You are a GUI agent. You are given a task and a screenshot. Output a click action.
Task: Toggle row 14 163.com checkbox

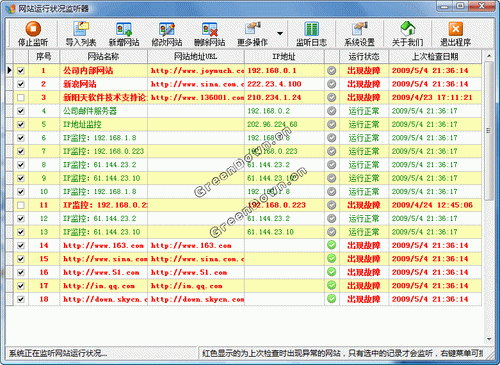(21, 245)
